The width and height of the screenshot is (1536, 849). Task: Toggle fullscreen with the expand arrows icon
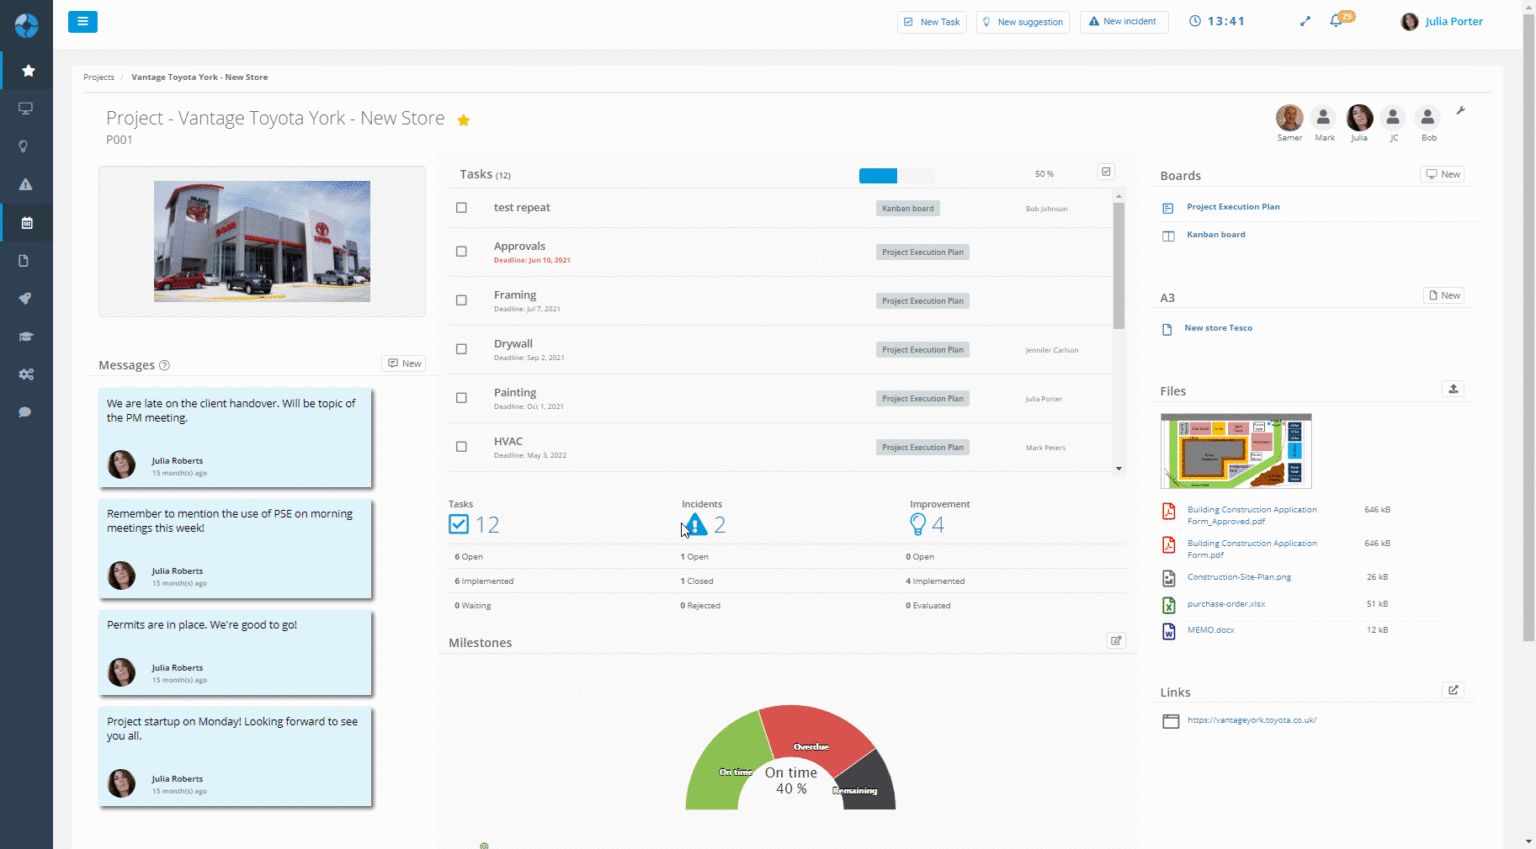[1305, 21]
